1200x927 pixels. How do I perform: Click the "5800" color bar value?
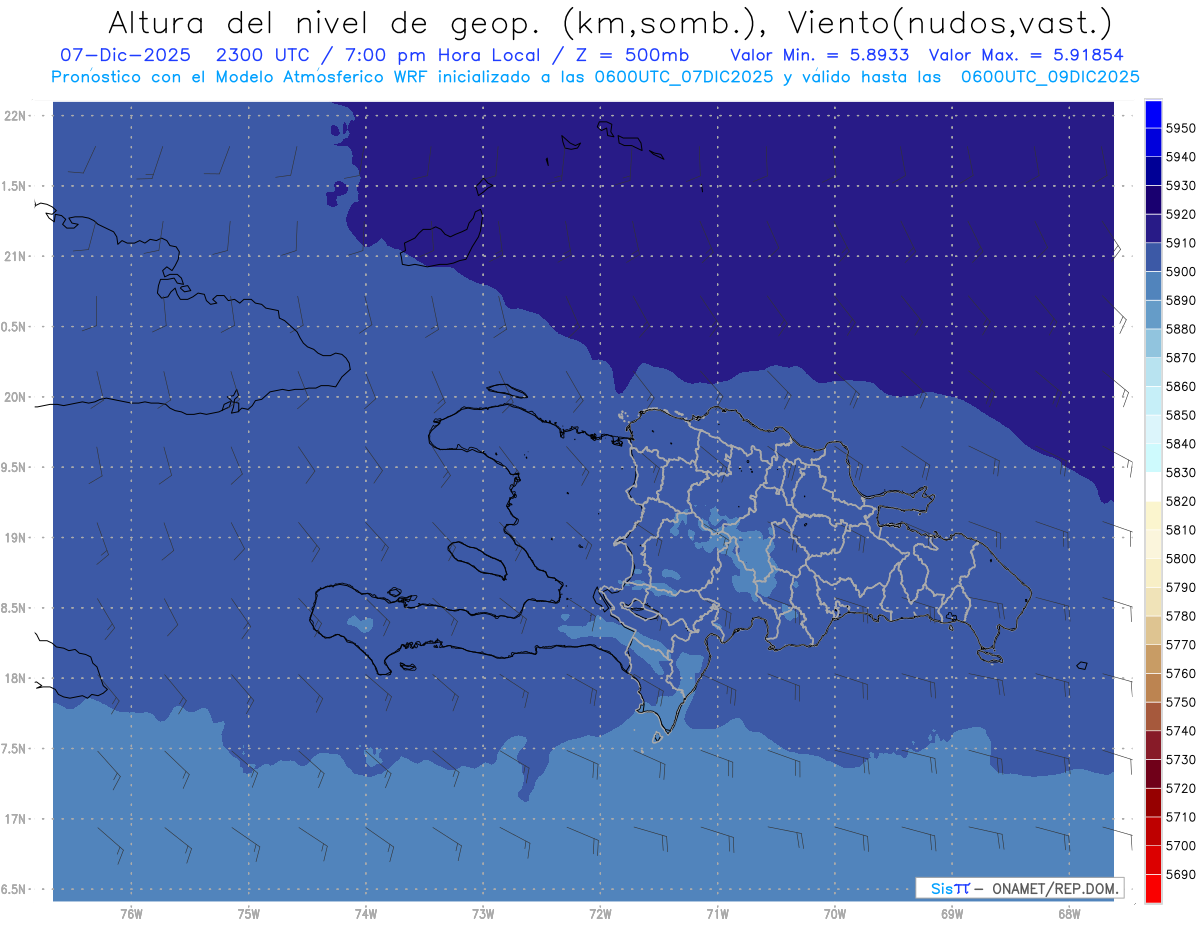click(x=1180, y=558)
